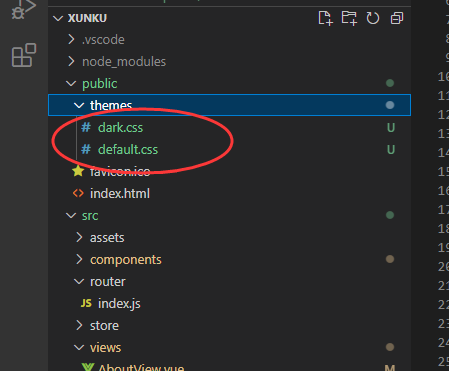Click the star icon for favicon.ico

[78, 171]
